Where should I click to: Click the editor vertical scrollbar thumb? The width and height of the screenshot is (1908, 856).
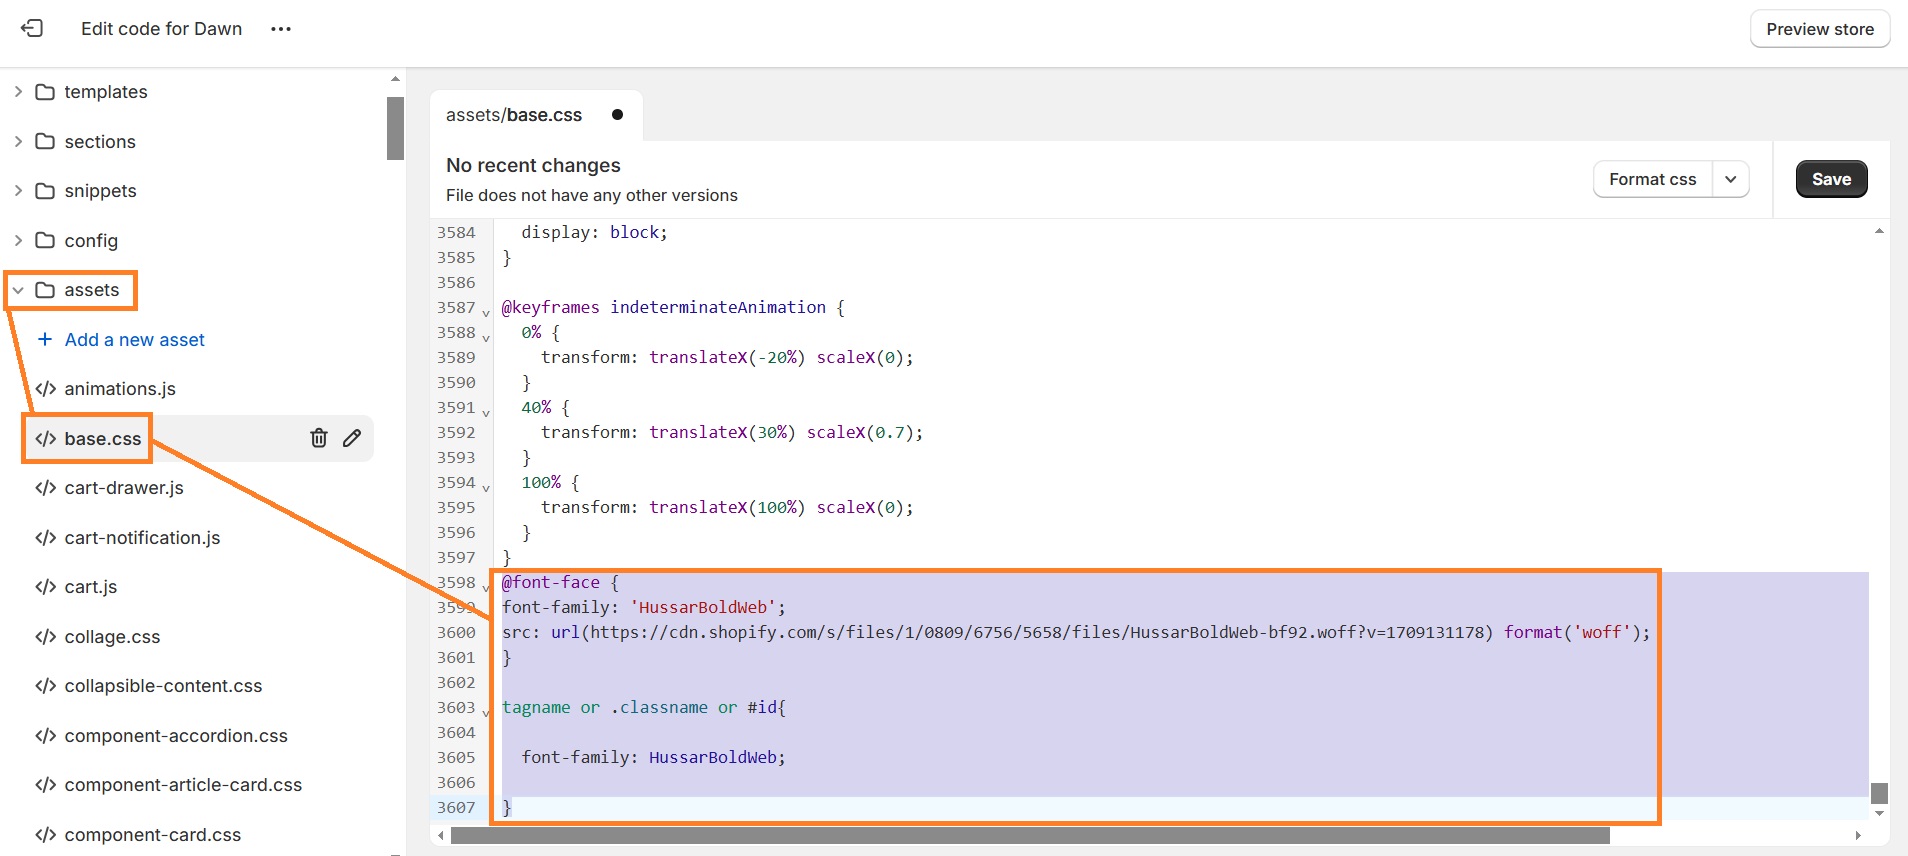pyautogui.click(x=1879, y=793)
